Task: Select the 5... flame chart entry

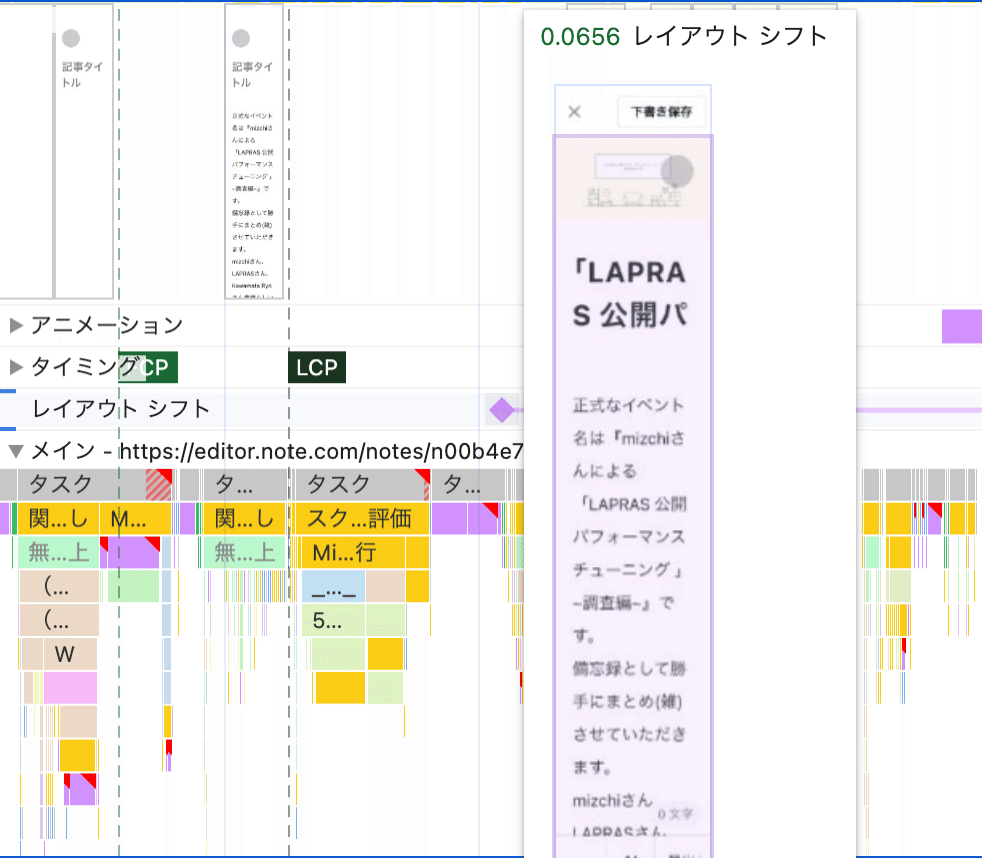Action: click(x=333, y=620)
